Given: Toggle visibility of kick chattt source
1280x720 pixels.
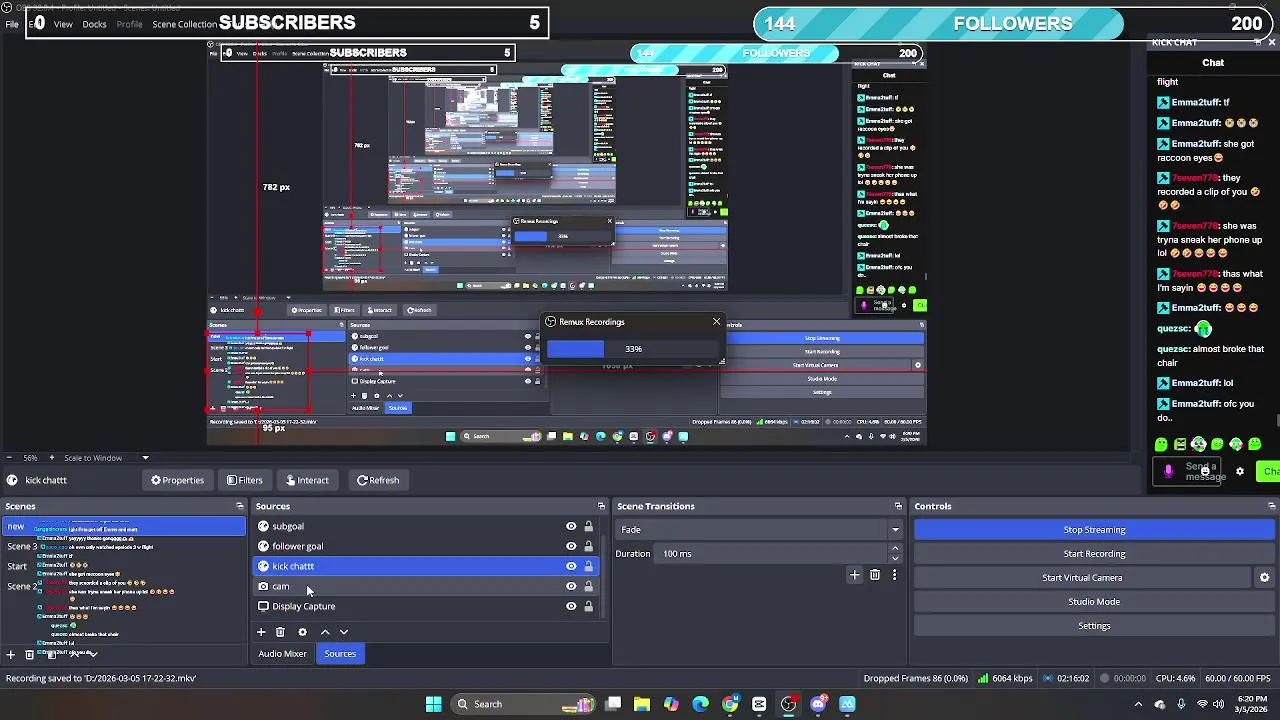Looking at the screenshot, I should click(x=571, y=566).
